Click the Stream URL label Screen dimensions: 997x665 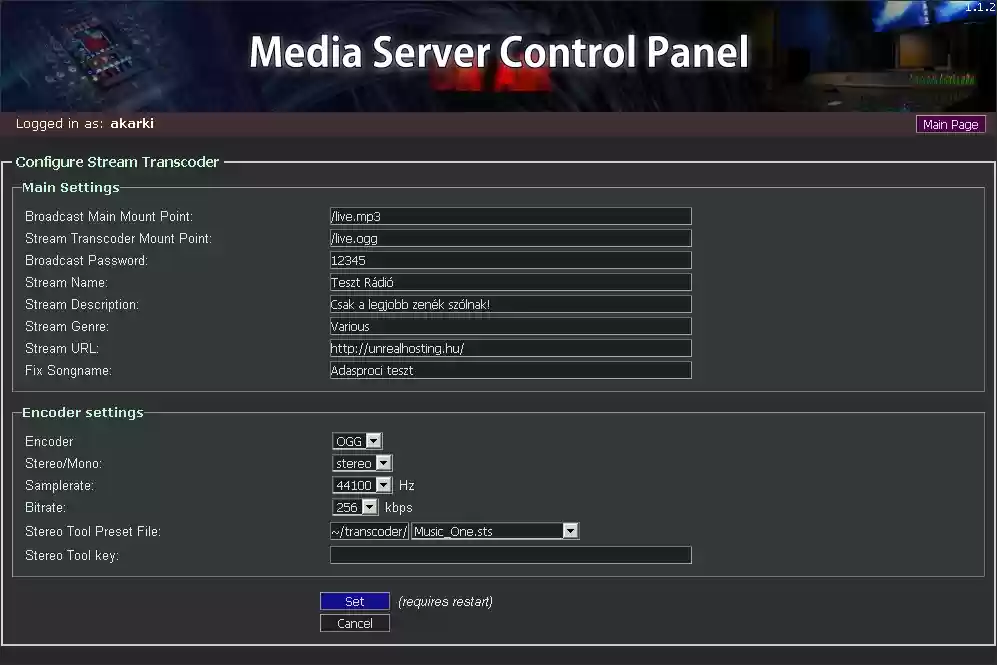tap(62, 348)
